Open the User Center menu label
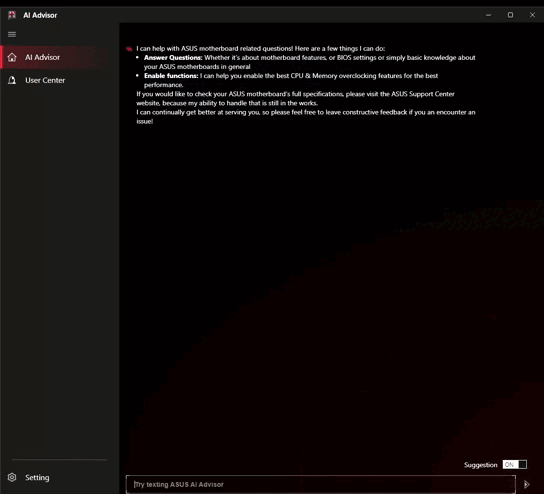Screen dimensions: 544x494 [x=45, y=80]
